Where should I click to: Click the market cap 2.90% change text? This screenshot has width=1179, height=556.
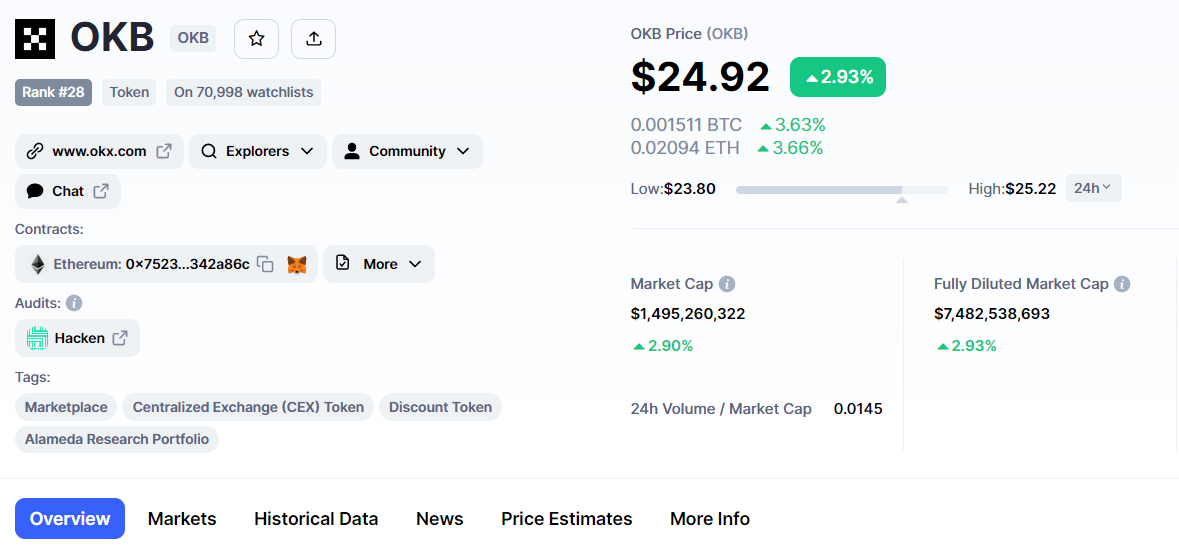(662, 346)
